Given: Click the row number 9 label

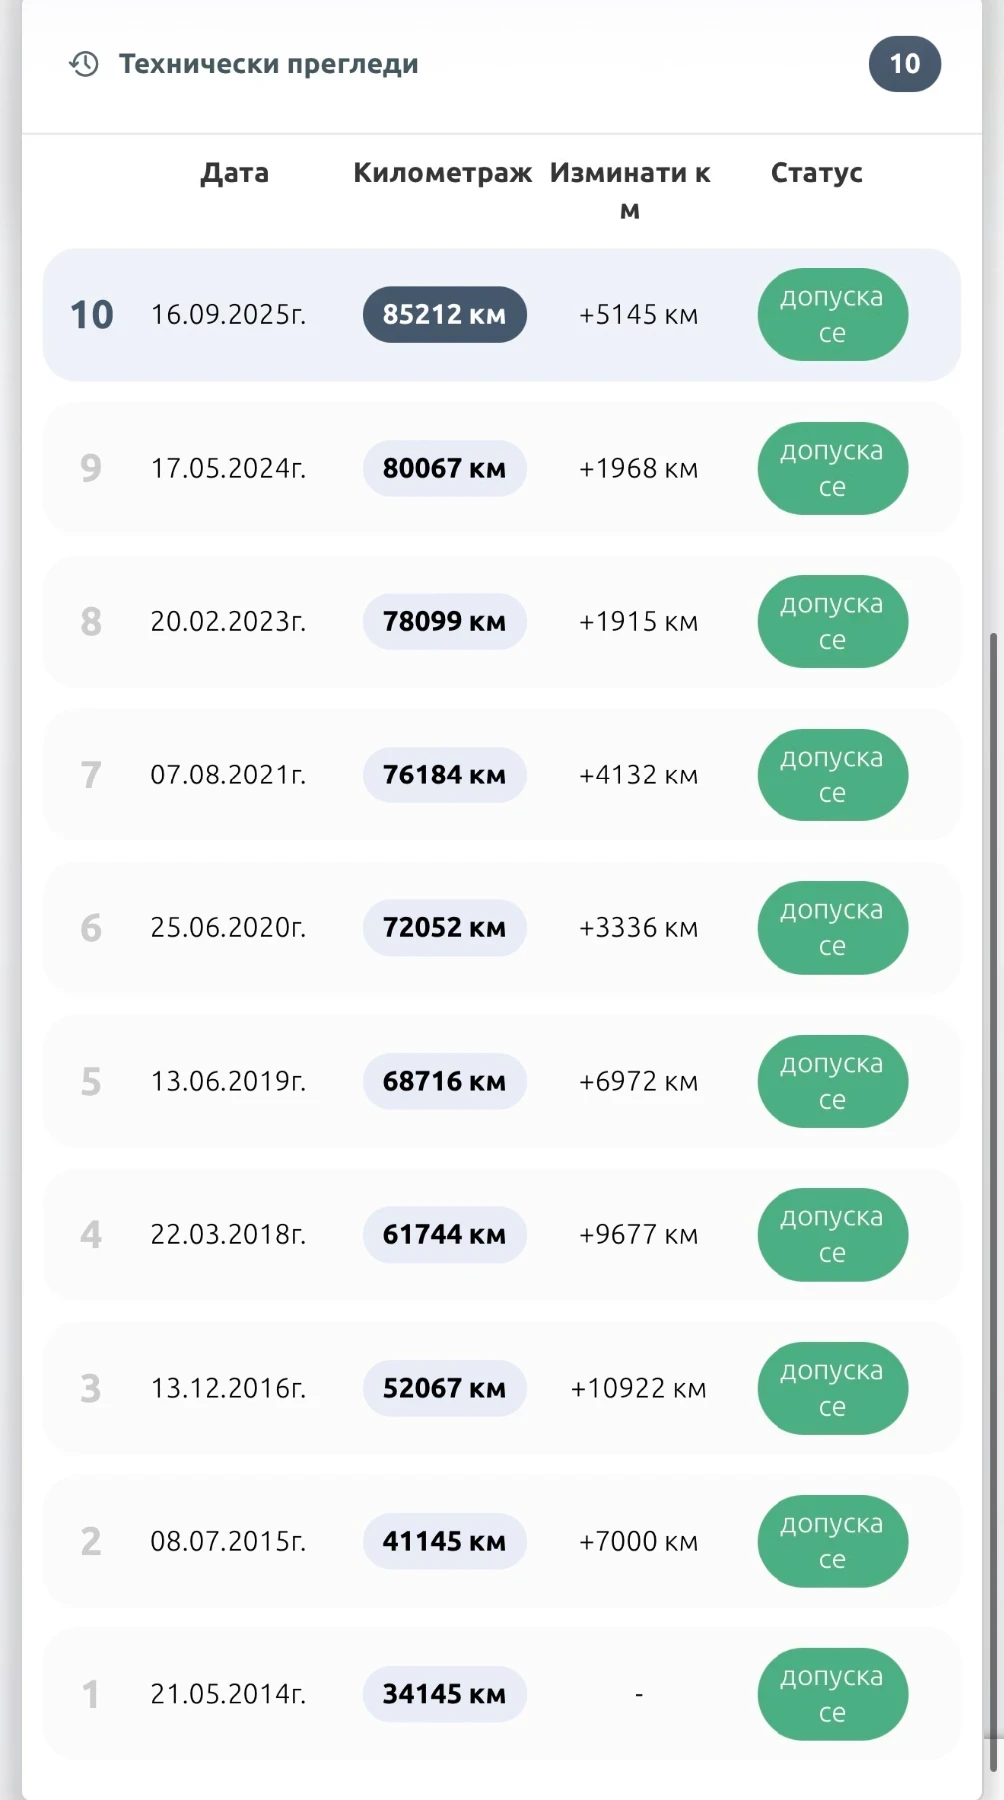Looking at the screenshot, I should [91, 469].
